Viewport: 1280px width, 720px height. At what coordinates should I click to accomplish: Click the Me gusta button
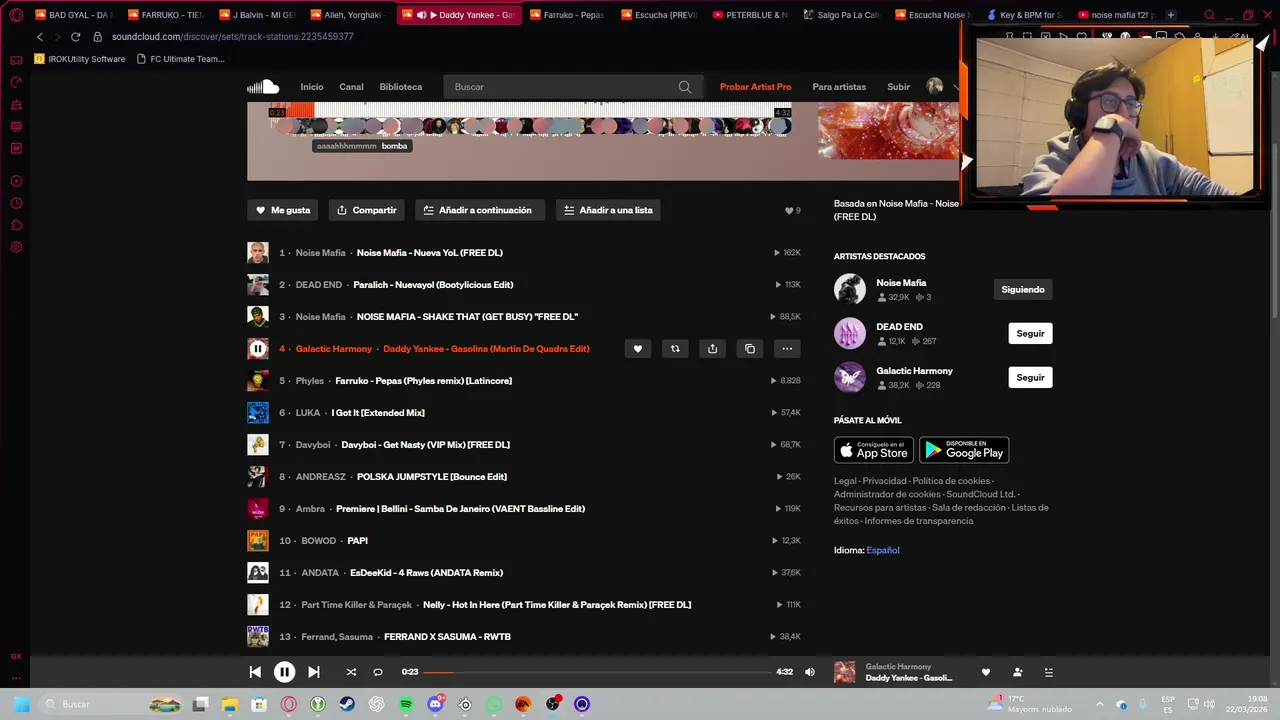coord(283,210)
